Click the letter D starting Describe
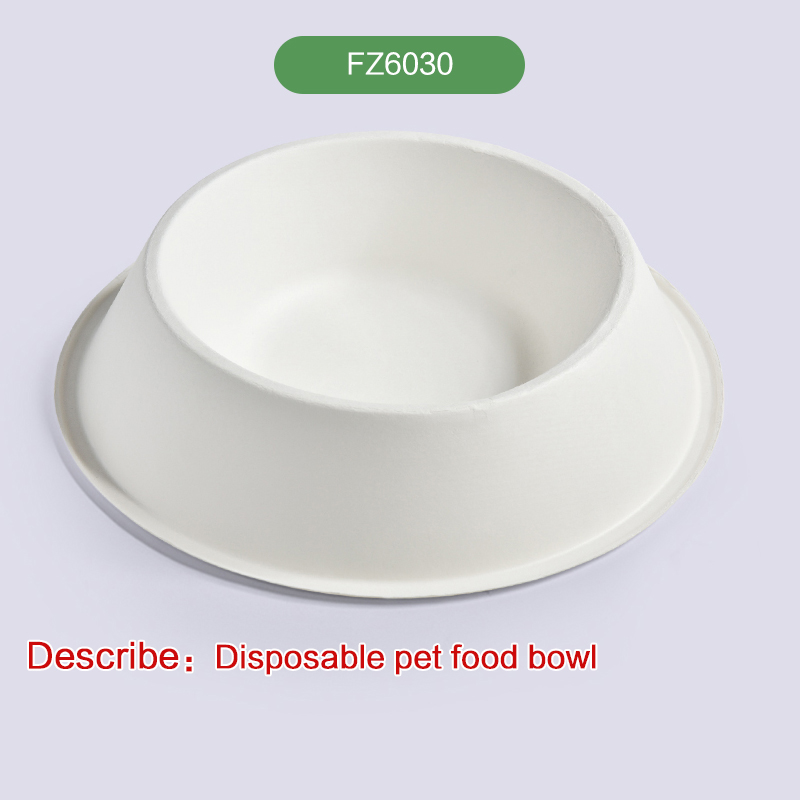Viewport: 800px width, 800px height. pos(40,656)
